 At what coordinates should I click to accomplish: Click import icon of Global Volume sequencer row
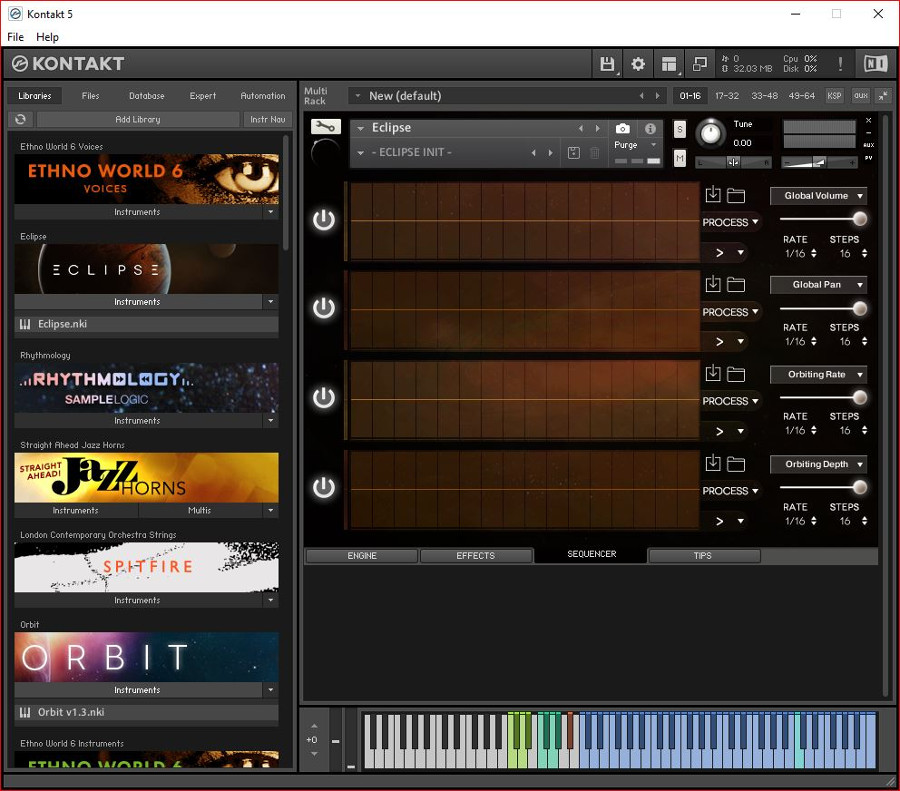pyautogui.click(x=713, y=194)
